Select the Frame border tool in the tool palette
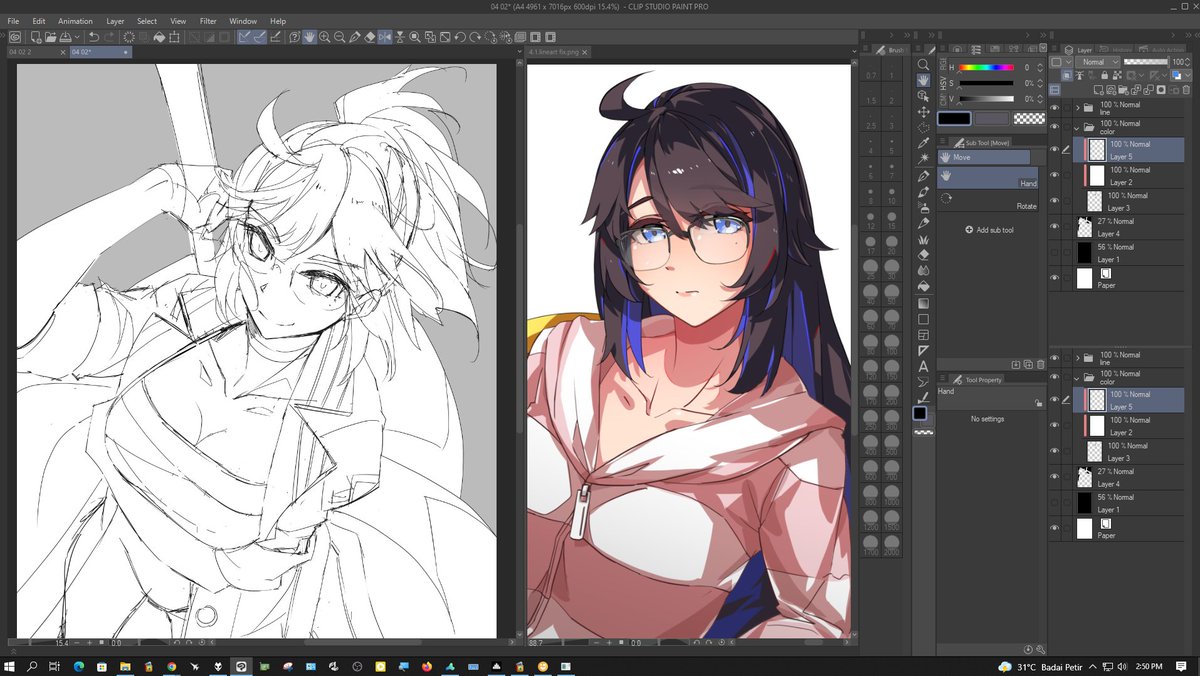Screen dimensions: 1200x676 (x=923, y=335)
